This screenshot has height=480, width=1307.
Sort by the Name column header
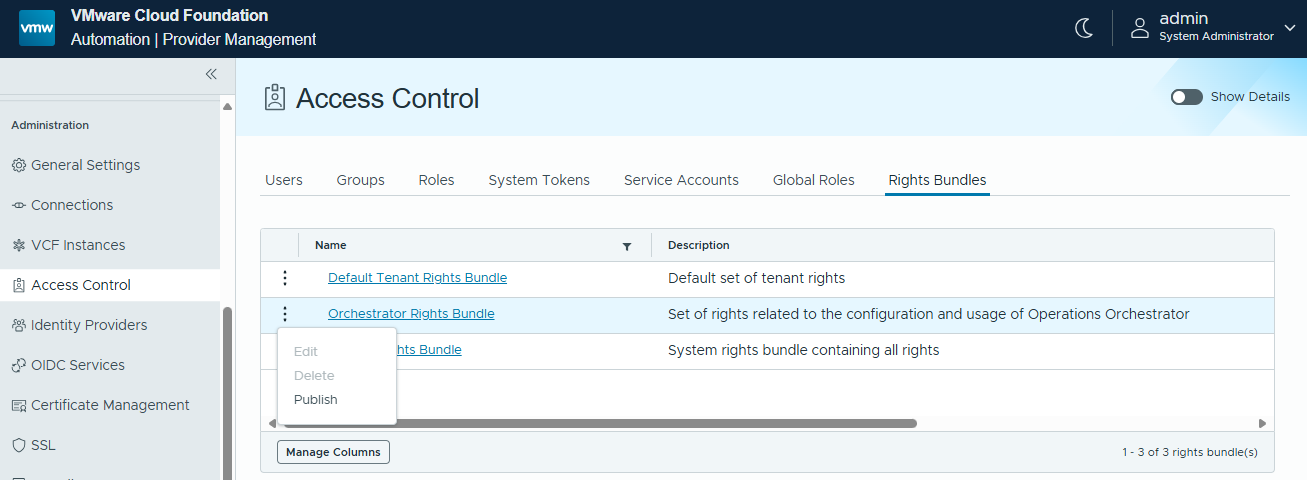point(331,245)
